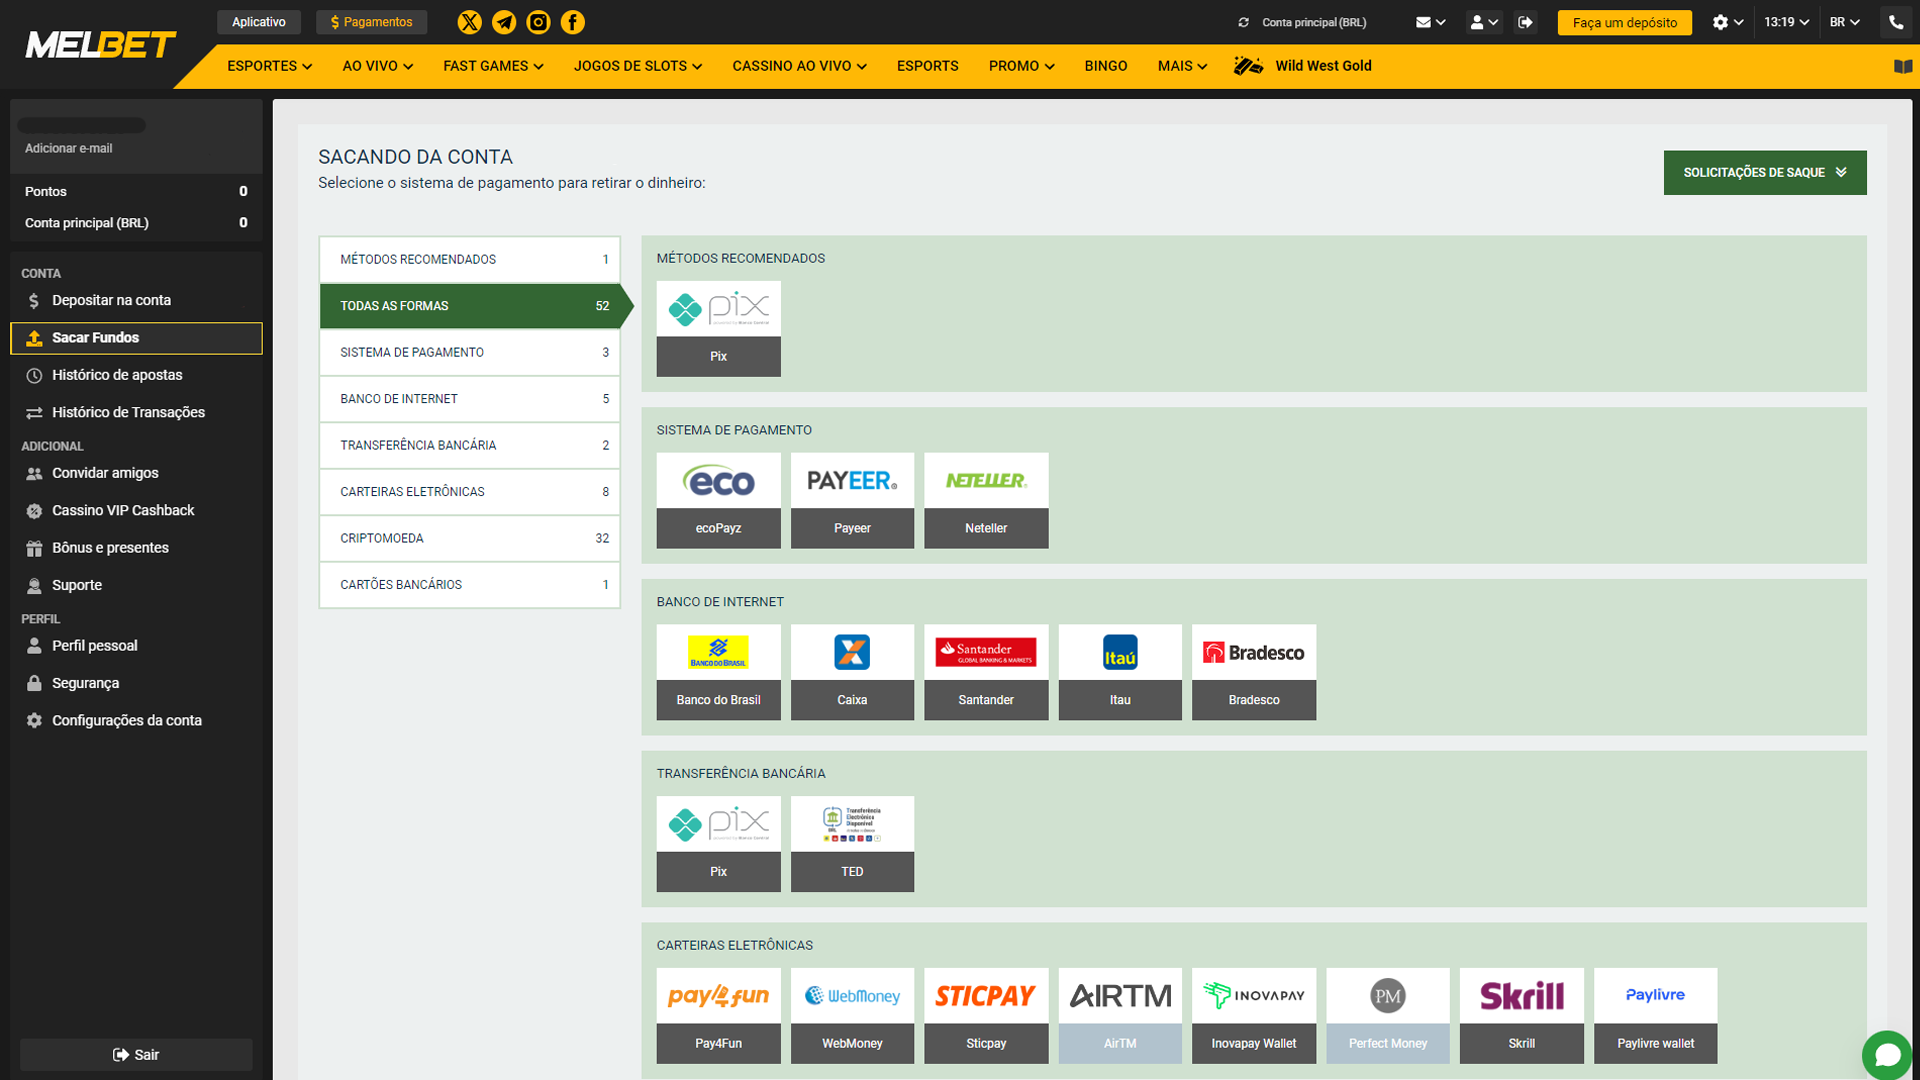Choose Santander bank option
The width and height of the screenshot is (1920, 1080).
pyautogui.click(x=986, y=672)
